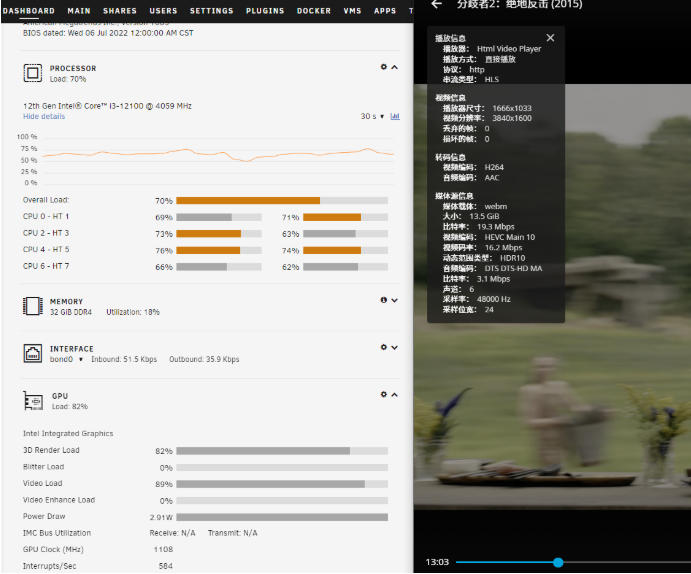
Task: Click the Inbound: 51.5 Kbps value
Action: click(124, 359)
